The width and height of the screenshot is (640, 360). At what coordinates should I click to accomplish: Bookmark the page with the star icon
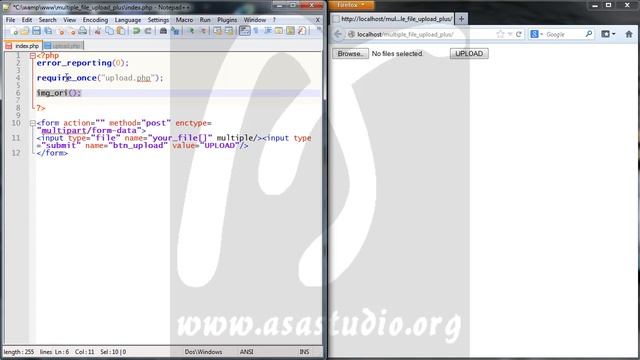pyautogui.click(x=500, y=34)
